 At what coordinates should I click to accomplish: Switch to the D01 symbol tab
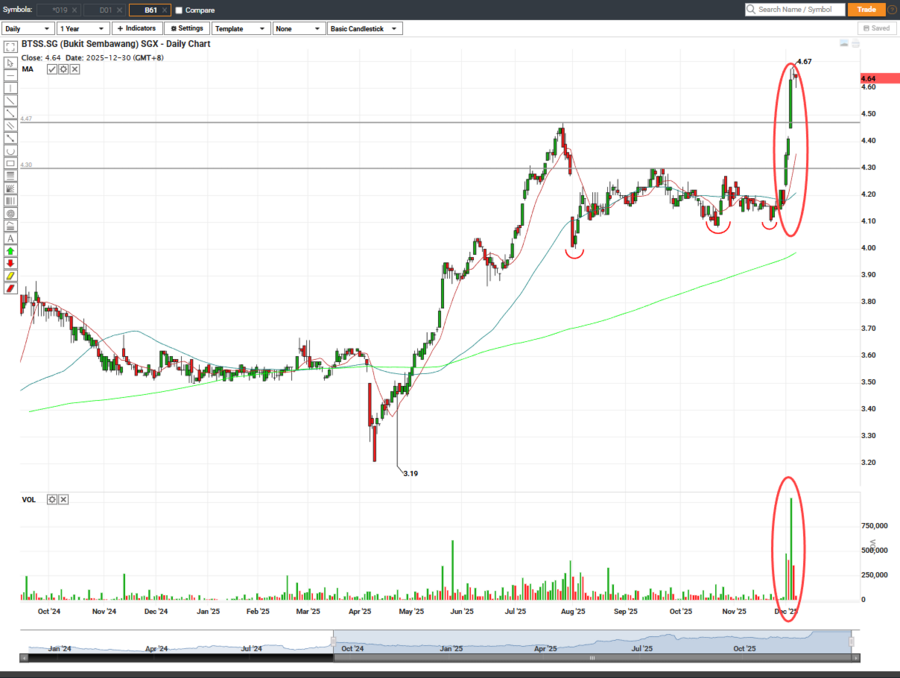105,10
